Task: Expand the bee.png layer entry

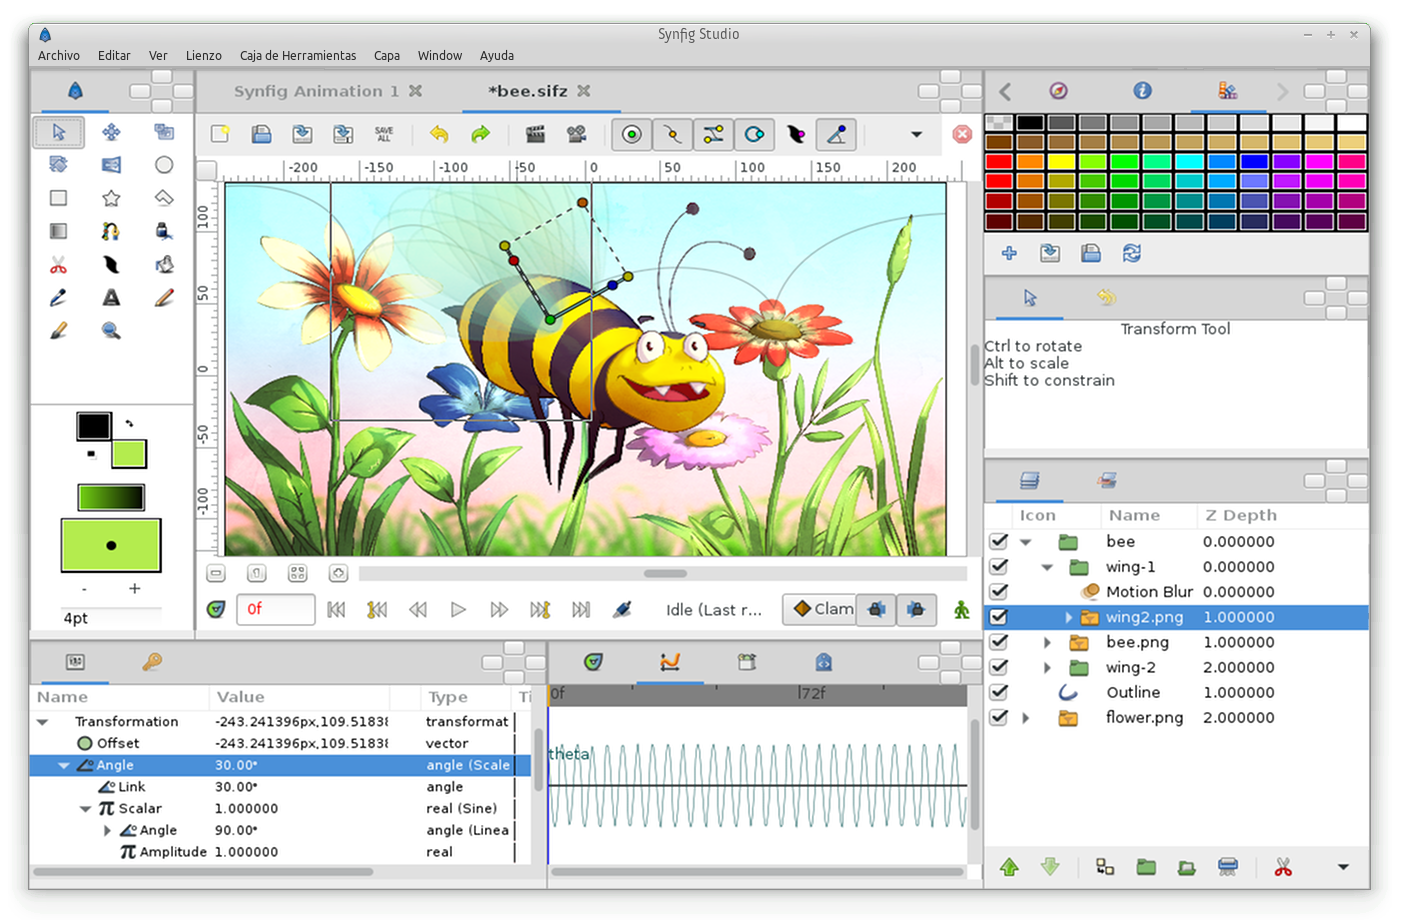Action: pyautogui.click(x=1047, y=642)
